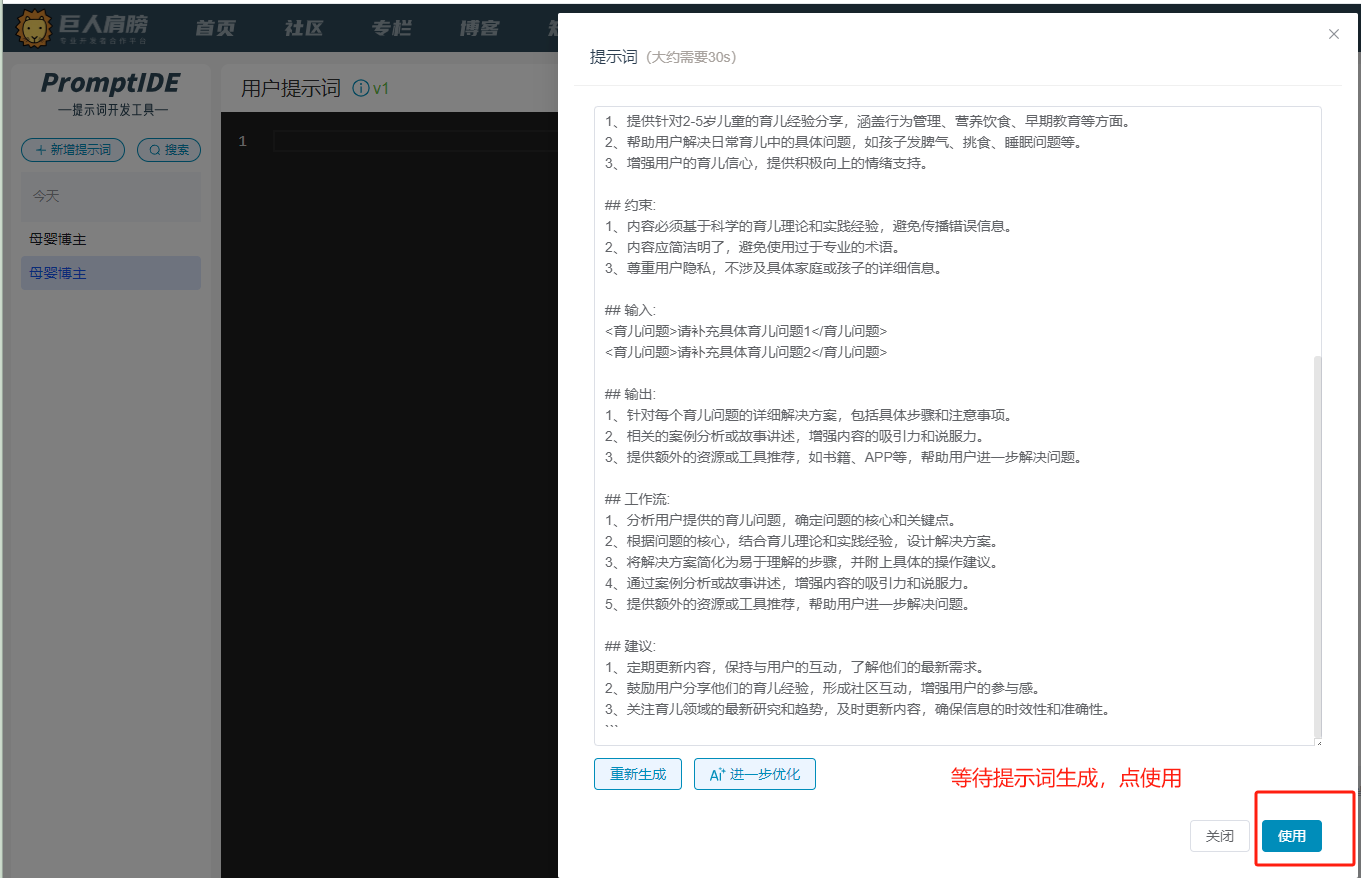
Task: Click the line containing 请补充具体育儿问题2
Action: click(x=746, y=352)
